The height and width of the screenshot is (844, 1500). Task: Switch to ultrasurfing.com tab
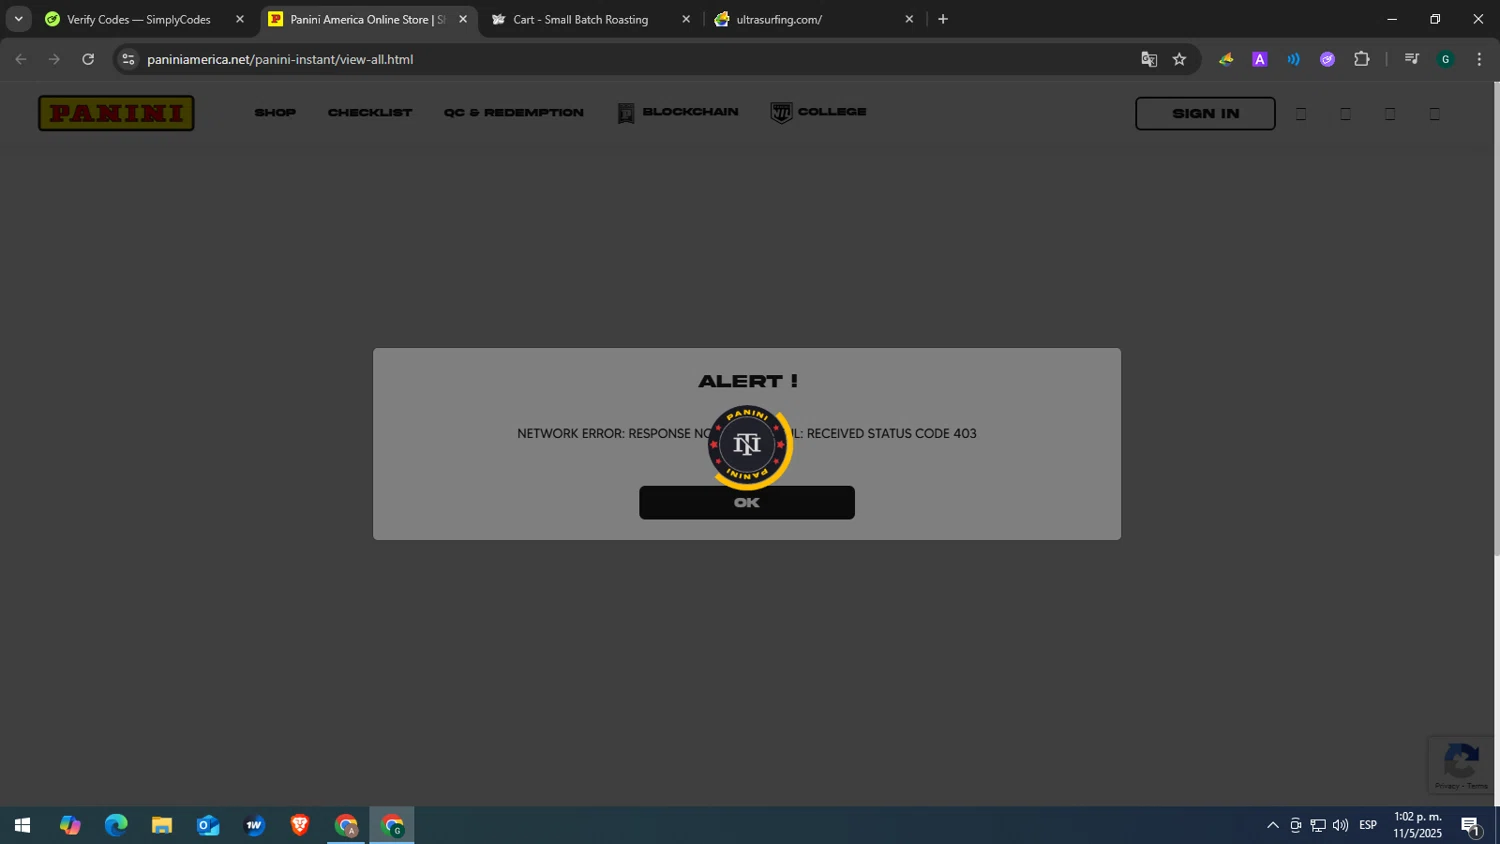(779, 19)
